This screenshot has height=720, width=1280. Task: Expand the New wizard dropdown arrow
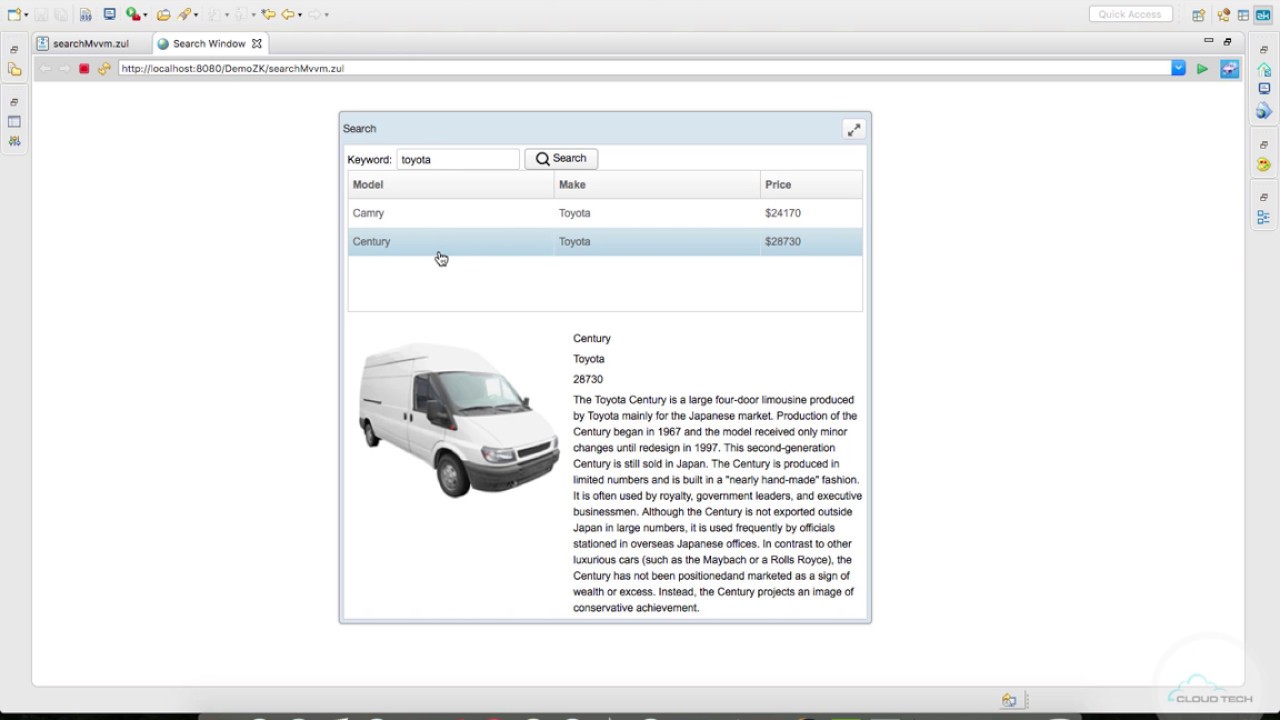[x=25, y=15]
